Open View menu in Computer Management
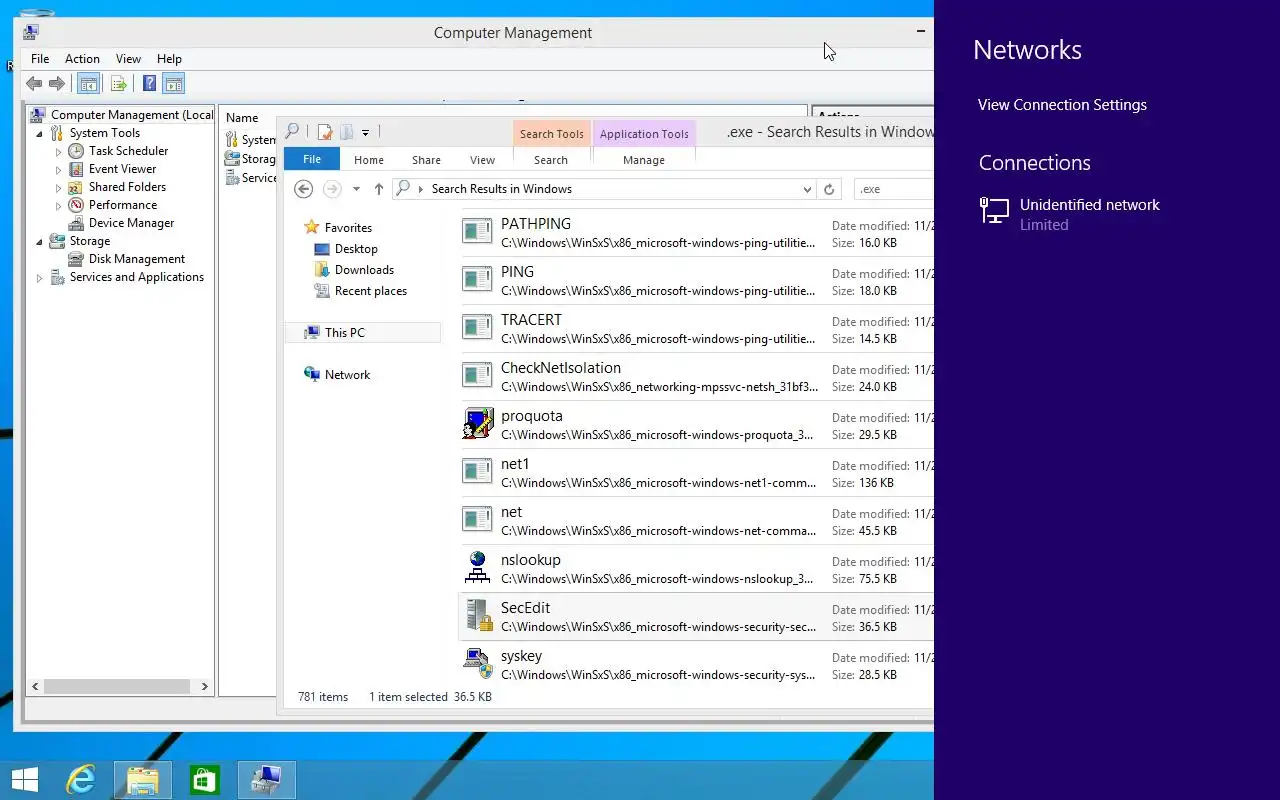 128,59
